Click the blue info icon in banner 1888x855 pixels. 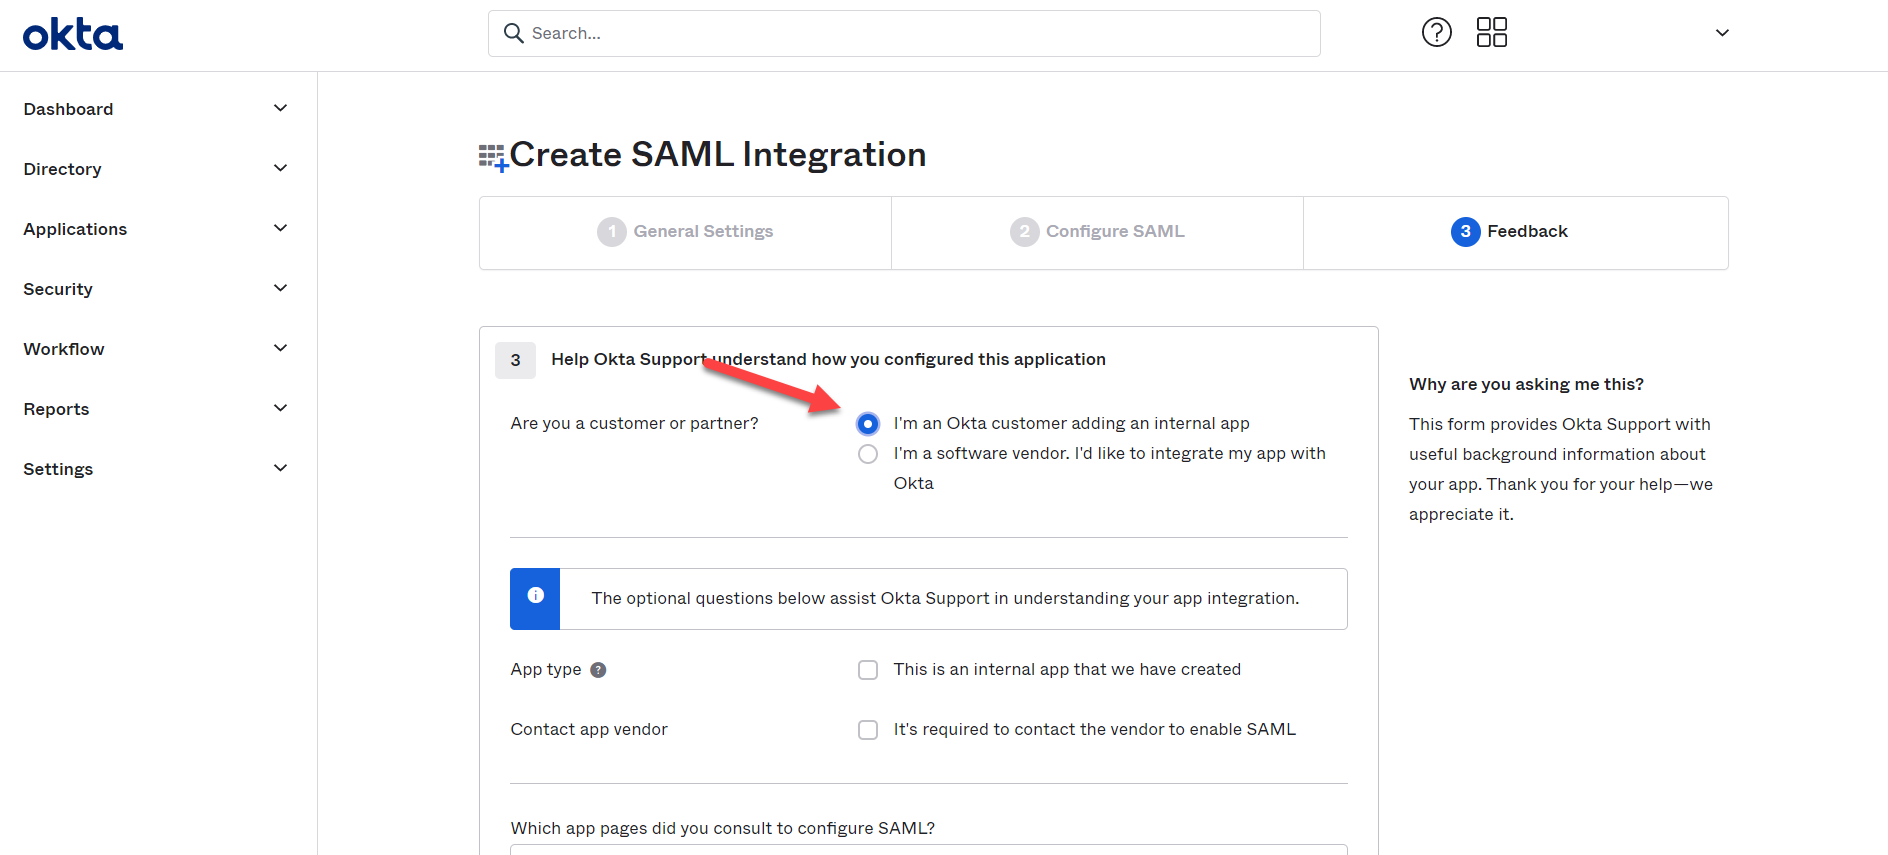pyautogui.click(x=536, y=596)
